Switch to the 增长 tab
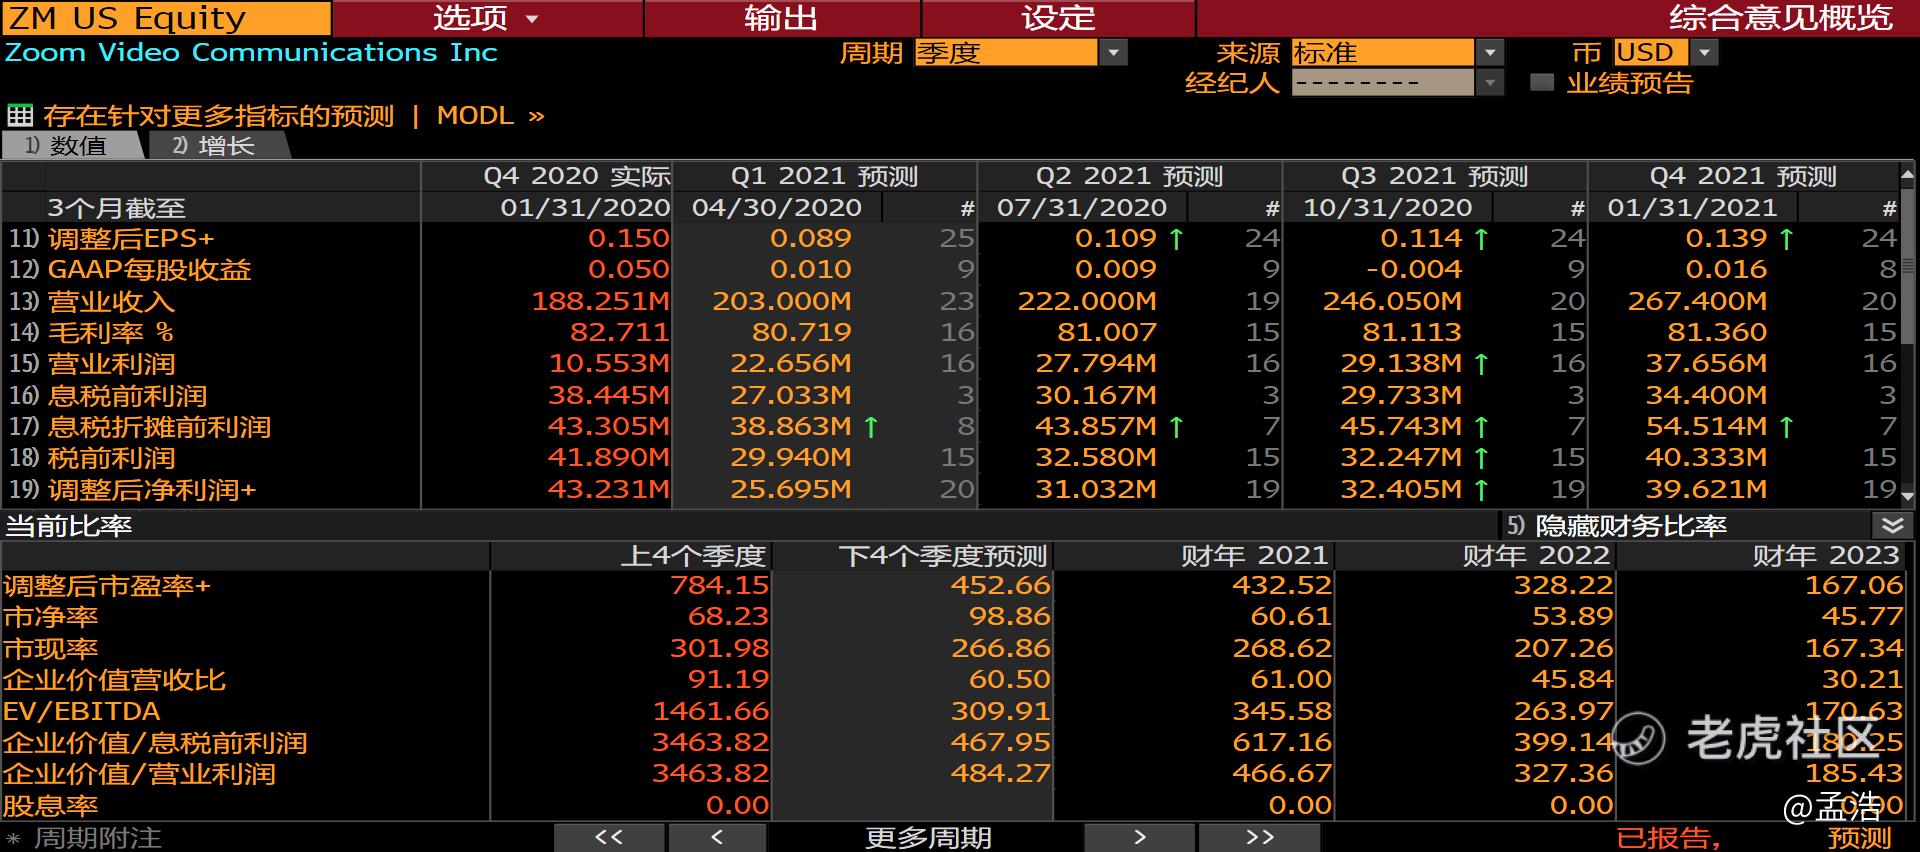This screenshot has height=852, width=1920. point(219,146)
